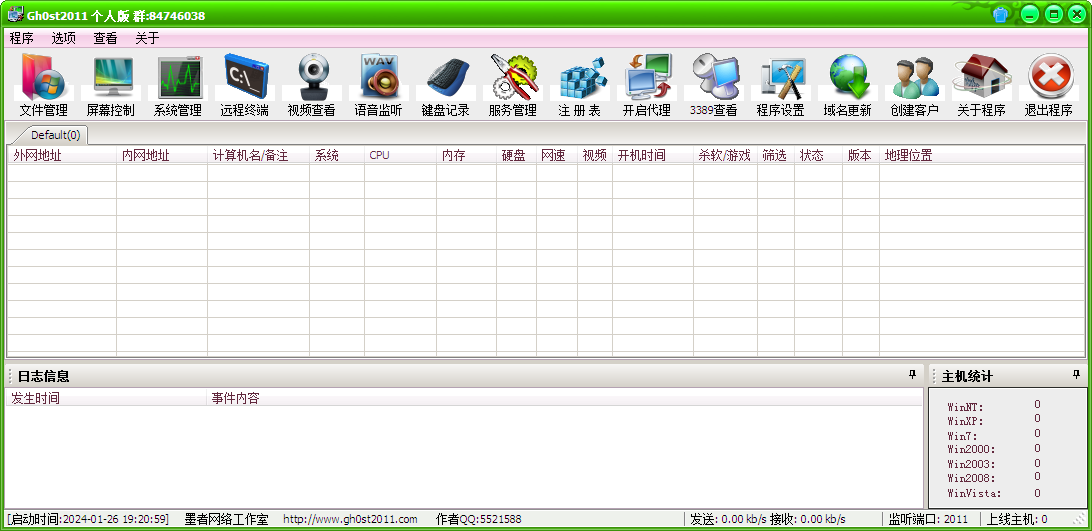Select the 服务管理 toolbar icon
Screen dimensions: 1092x531
(x=513, y=85)
